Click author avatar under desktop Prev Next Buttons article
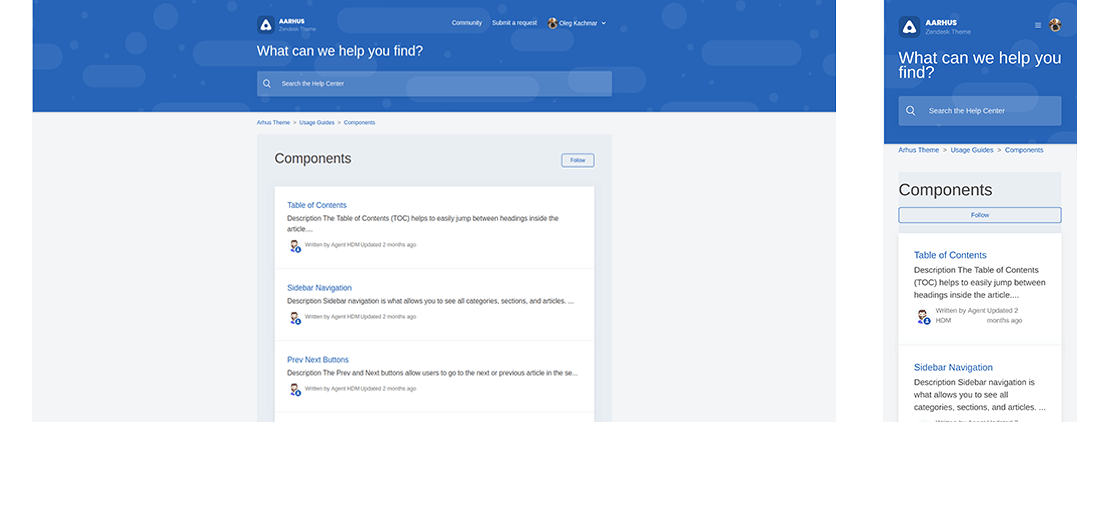Viewport: 1110px width, 508px height. point(295,389)
